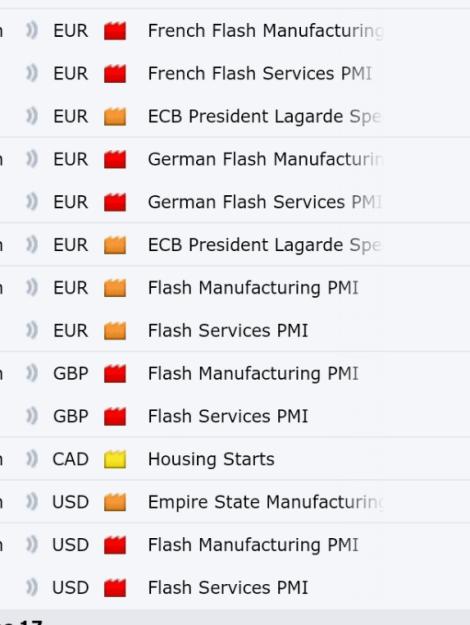Toggle alert sound icon for CAD Housing Starts
Screen dimensions: 470x625
32,459
